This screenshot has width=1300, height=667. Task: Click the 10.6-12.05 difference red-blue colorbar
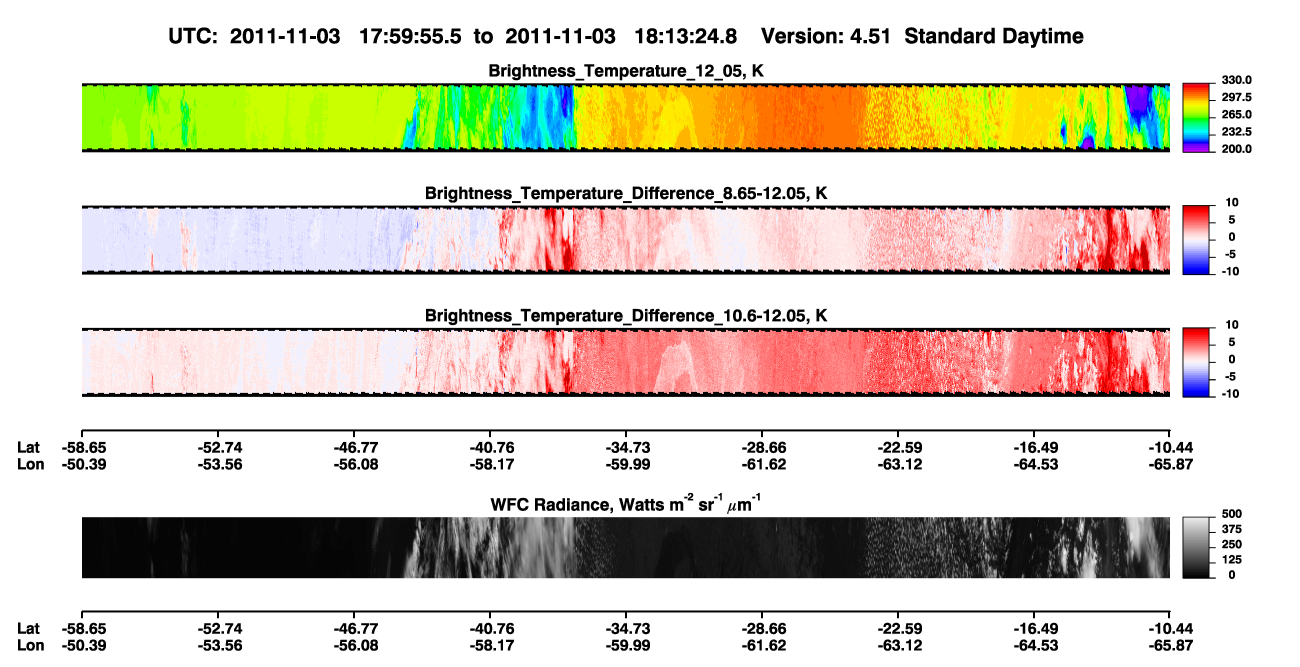pos(1197,360)
